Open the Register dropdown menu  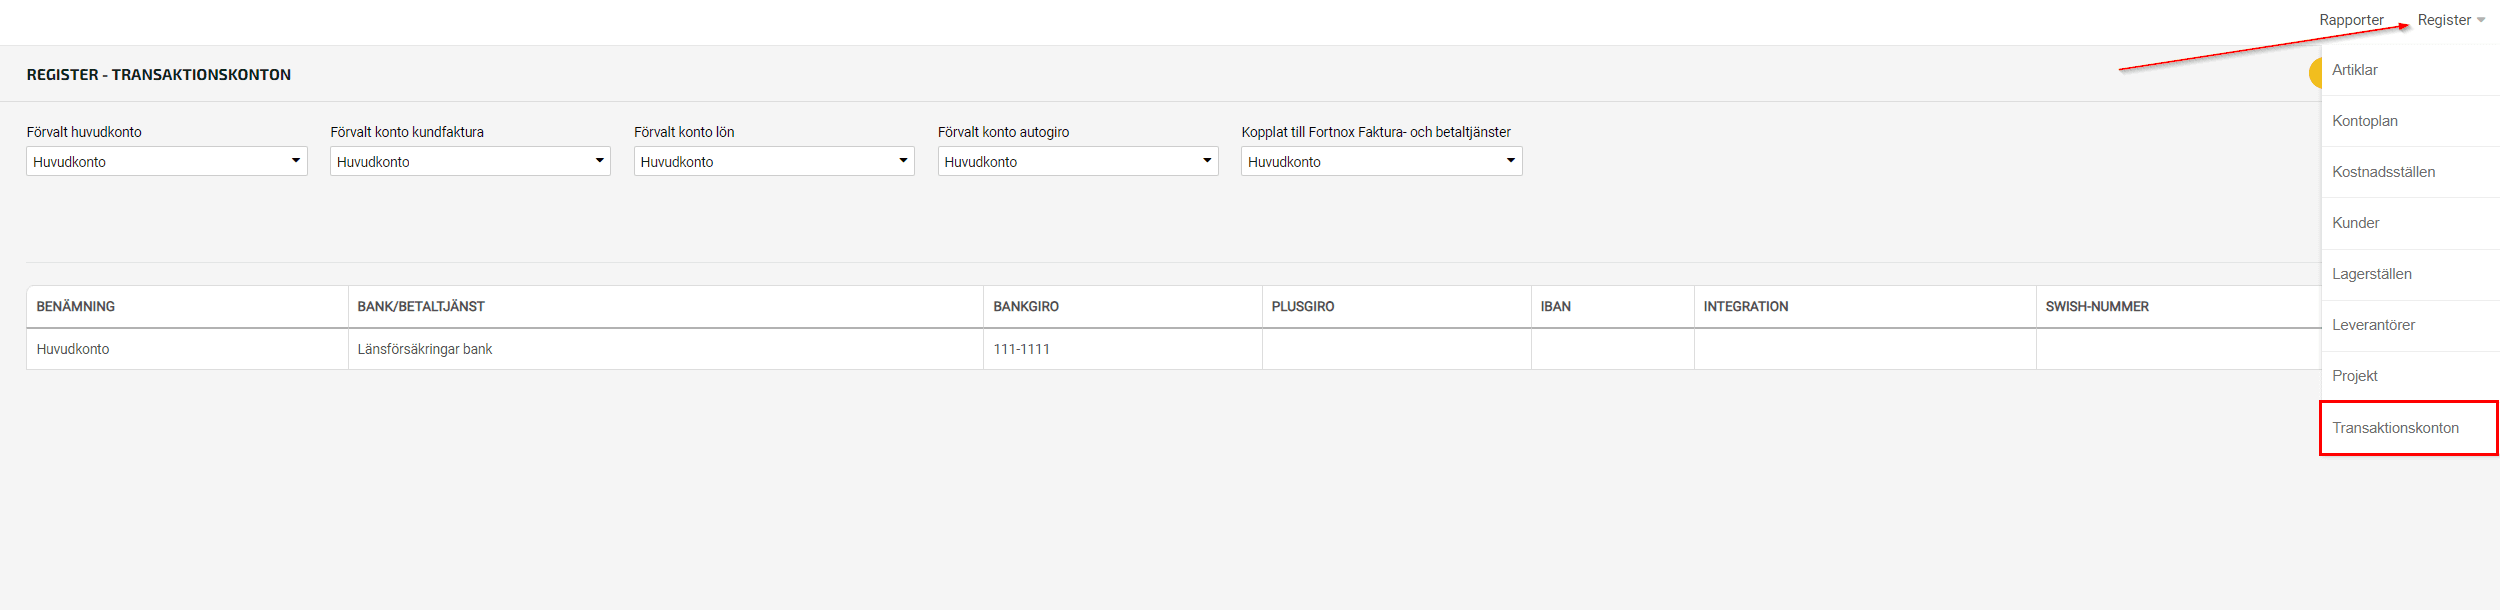[x=2450, y=20]
